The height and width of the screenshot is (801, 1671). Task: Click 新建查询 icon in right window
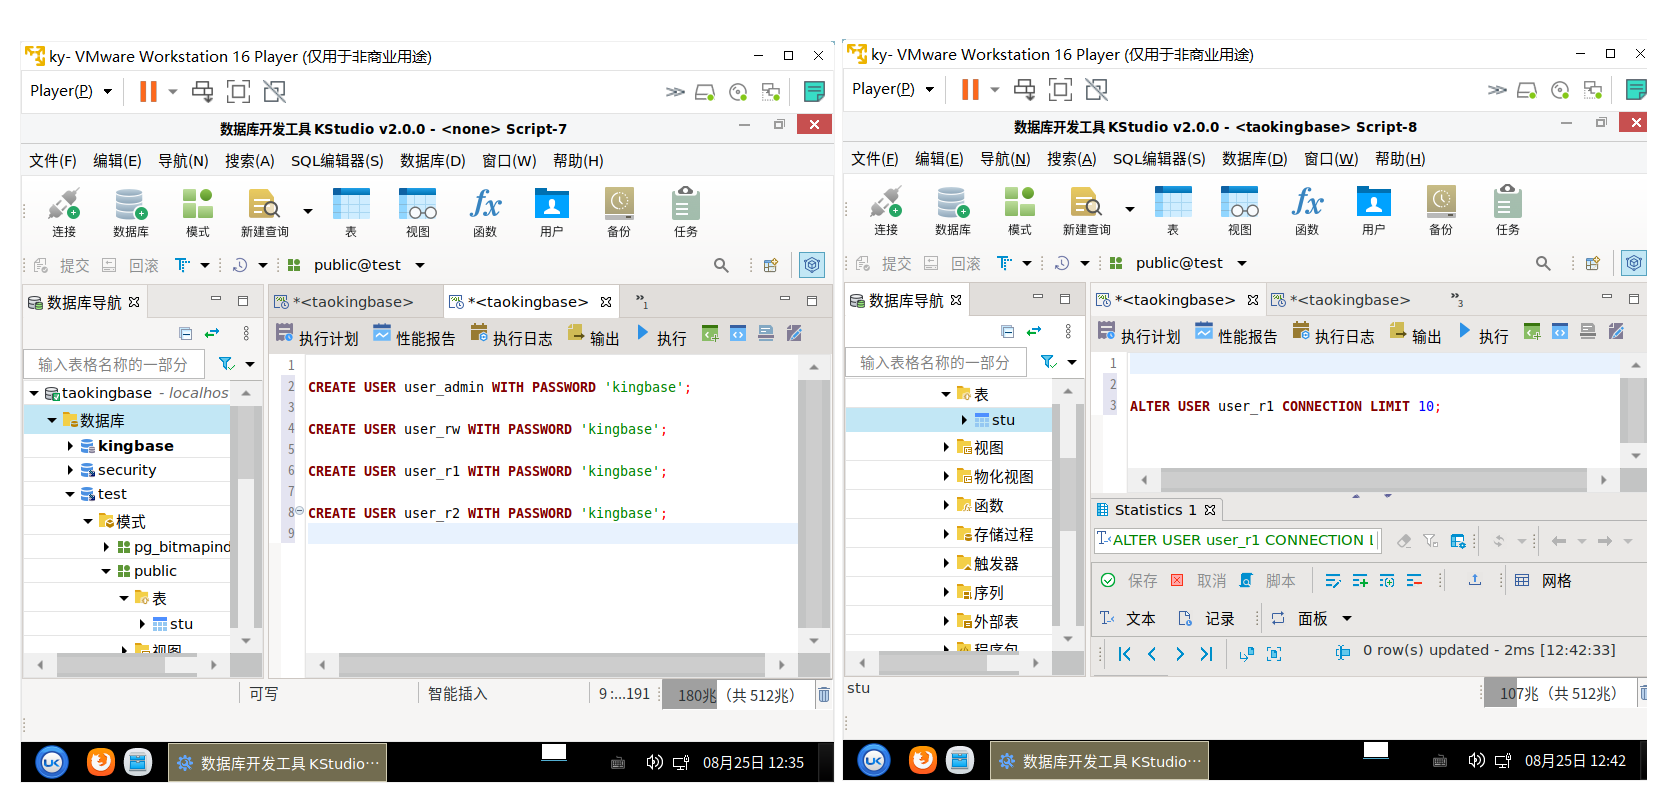tap(1086, 211)
